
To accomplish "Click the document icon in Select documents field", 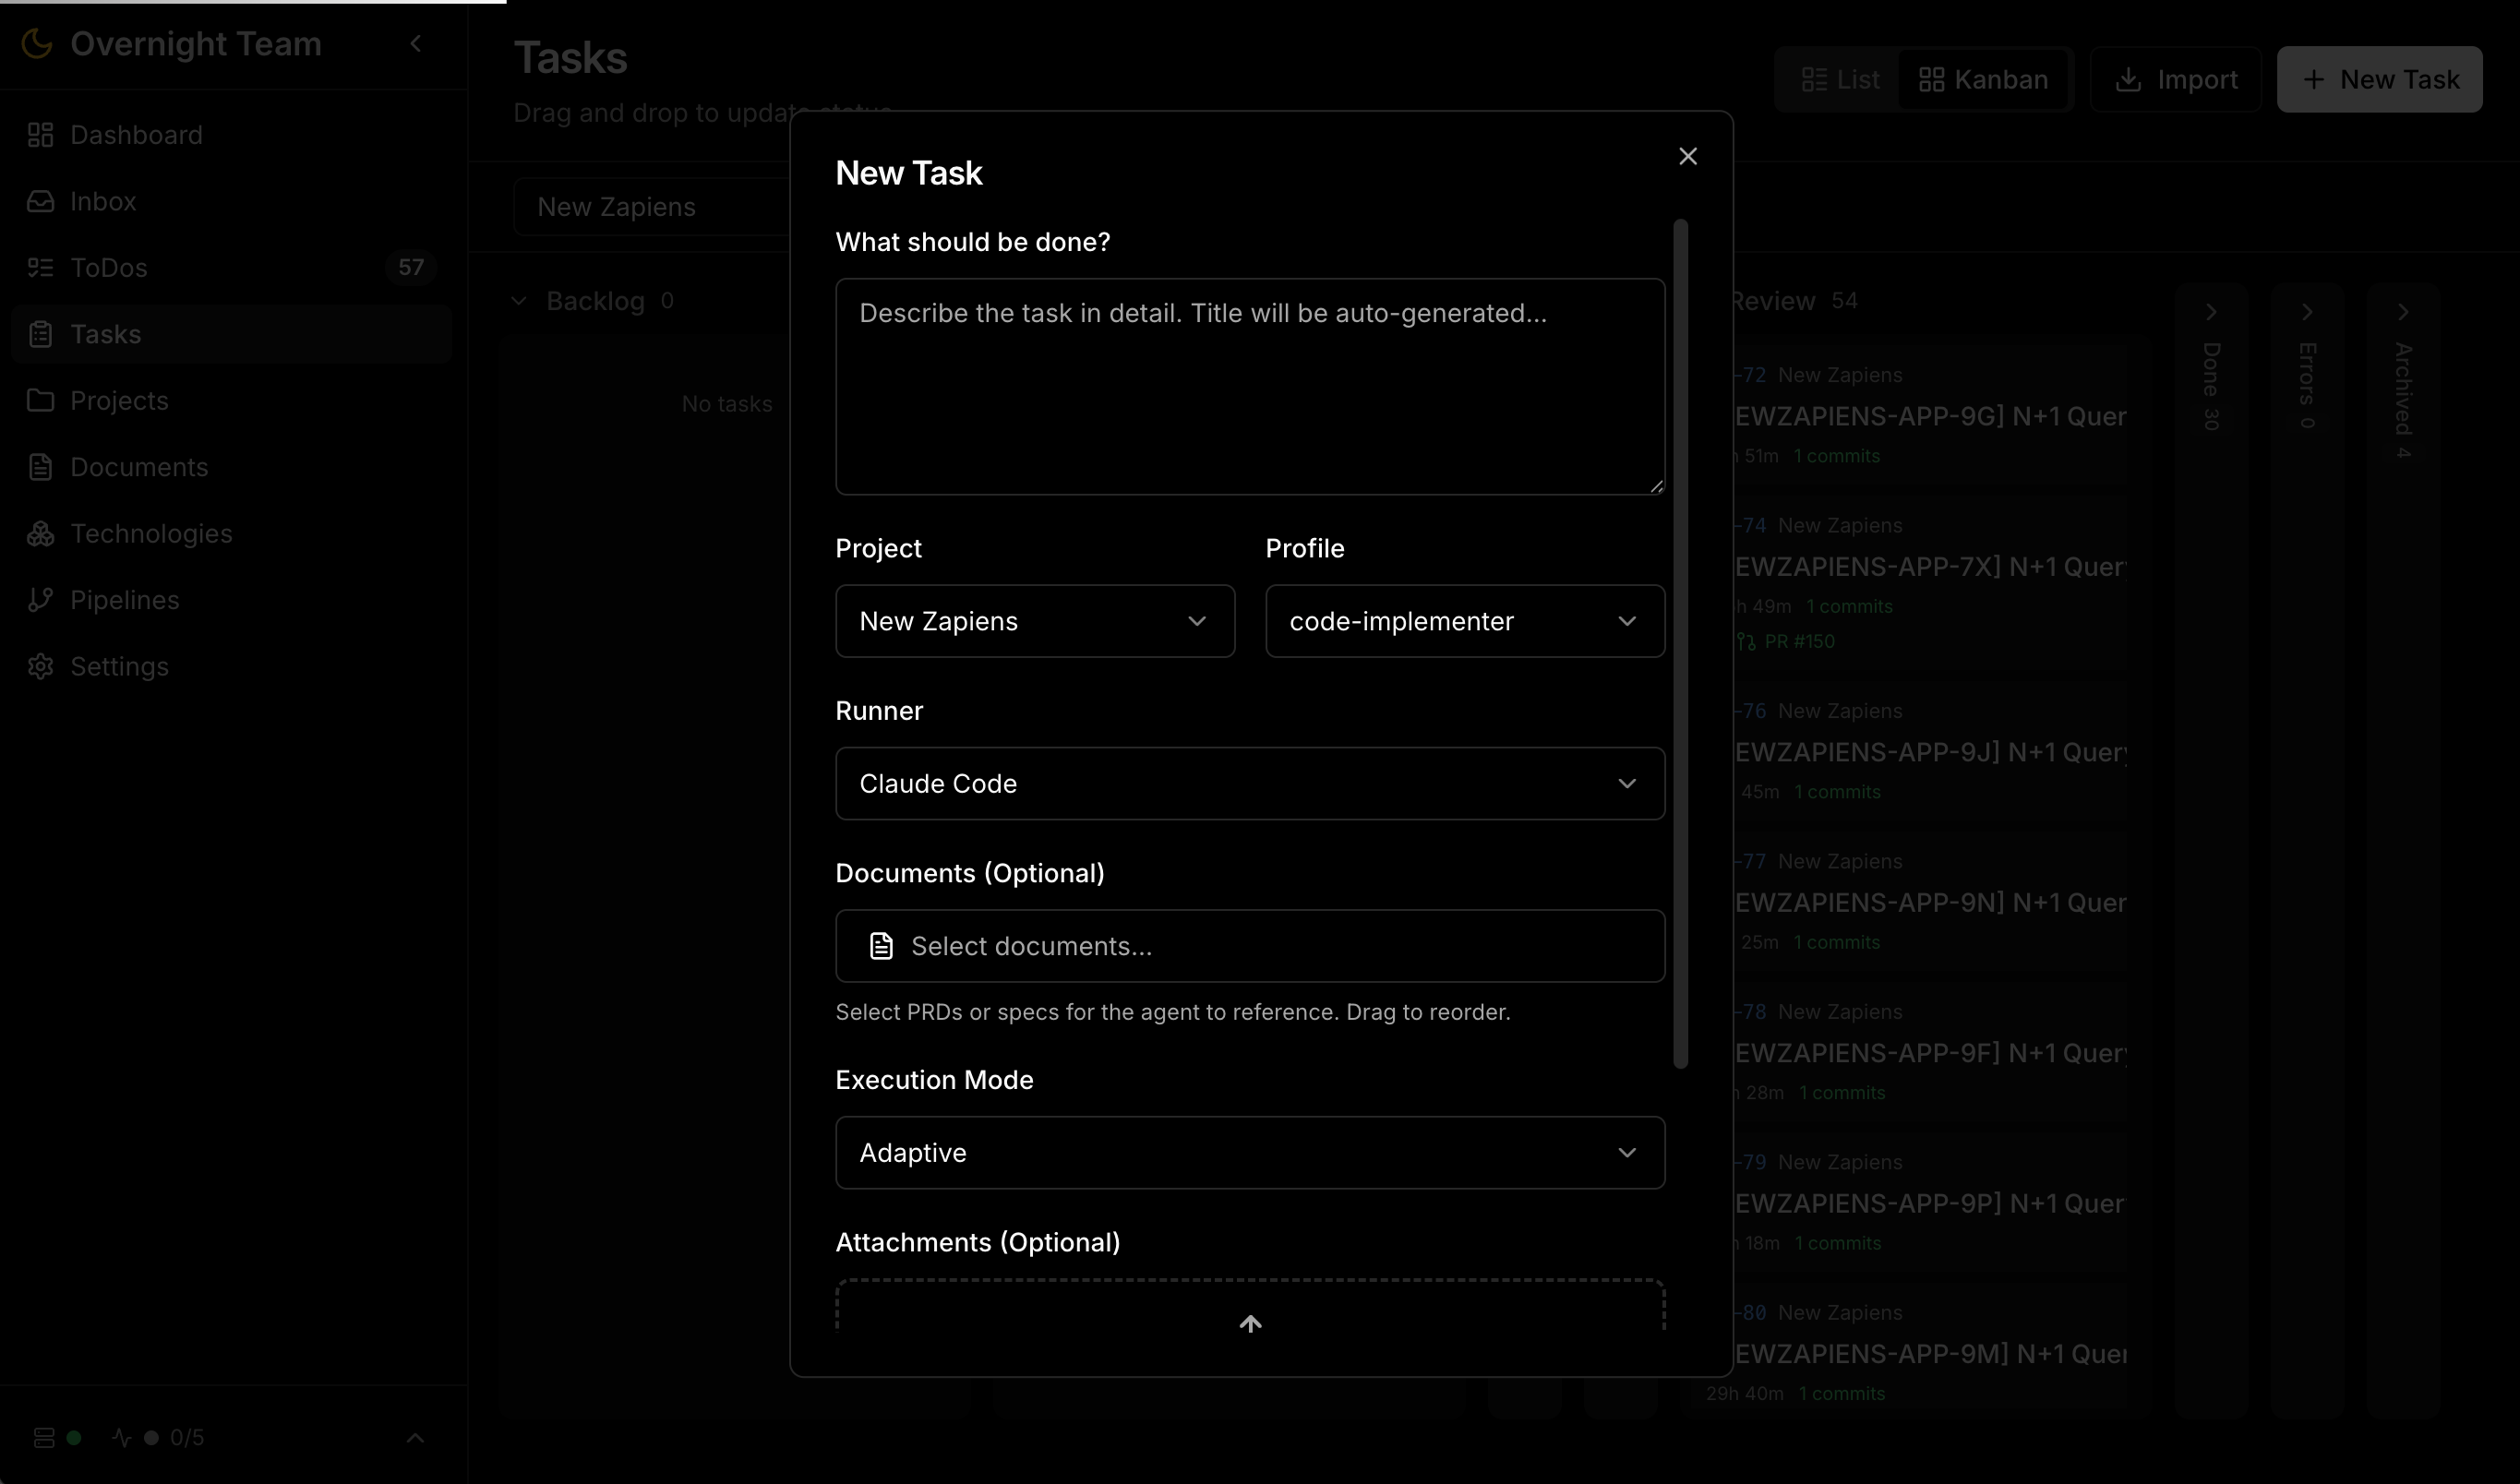I will click(881, 946).
